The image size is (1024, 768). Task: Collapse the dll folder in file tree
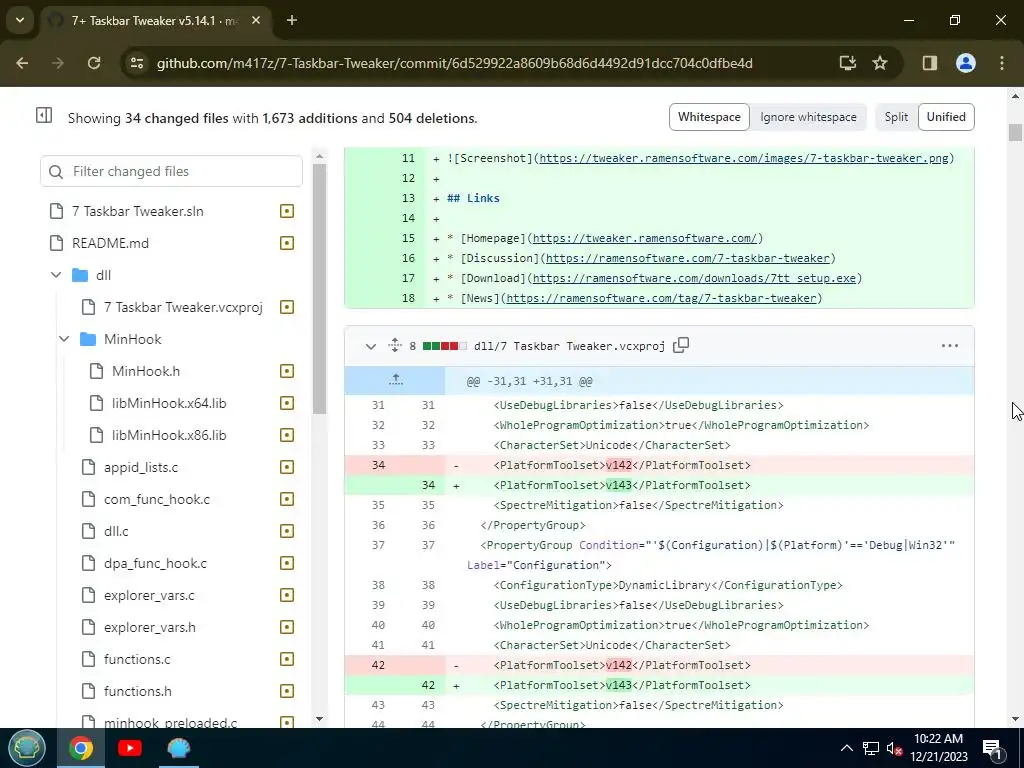(x=56, y=275)
